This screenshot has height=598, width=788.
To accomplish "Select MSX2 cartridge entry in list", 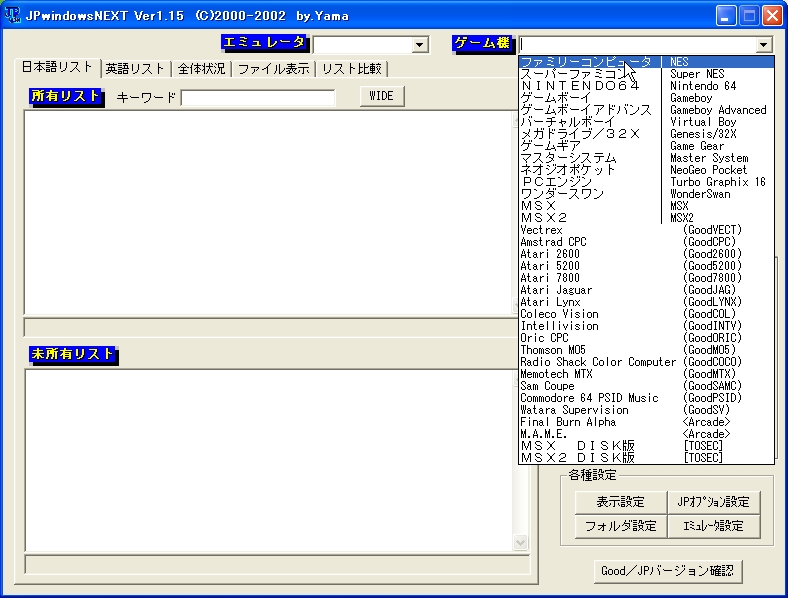I will 646,218.
